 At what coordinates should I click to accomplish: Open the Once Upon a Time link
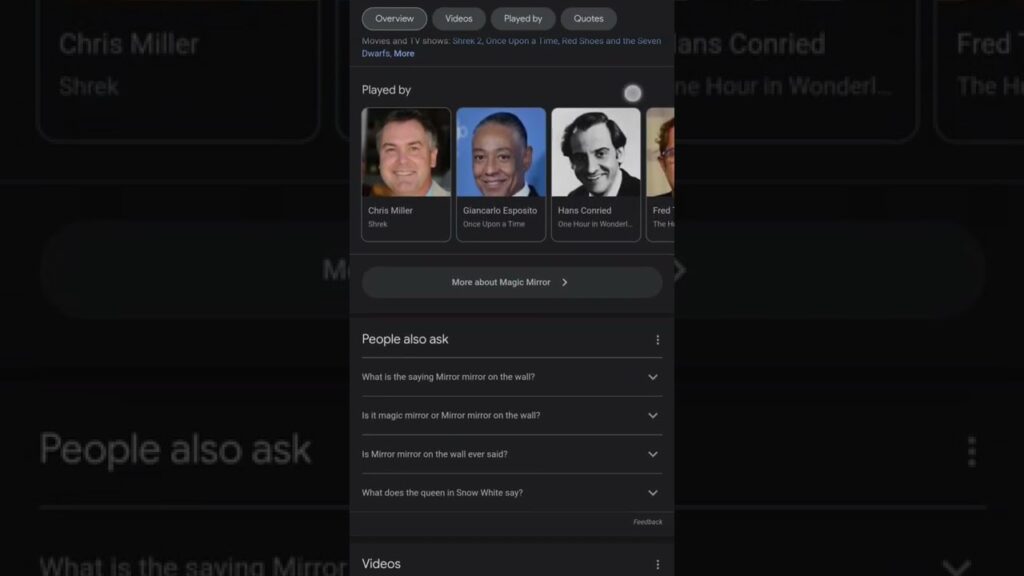coord(521,41)
